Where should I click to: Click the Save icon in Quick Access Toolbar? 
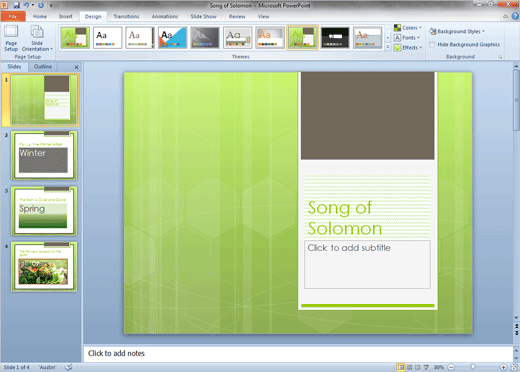[x=16, y=5]
